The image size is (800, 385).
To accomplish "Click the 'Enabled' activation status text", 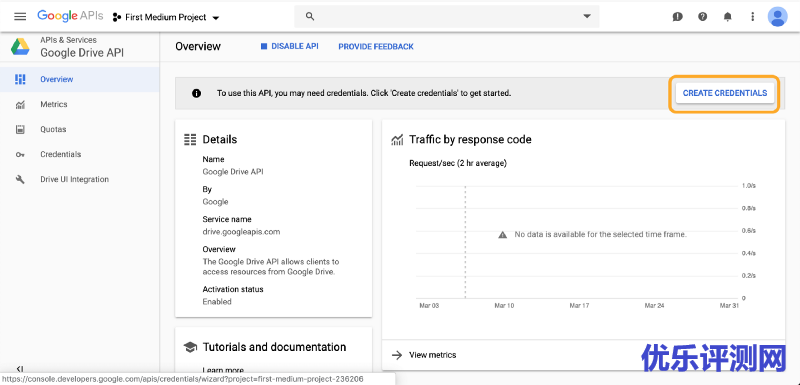I will [x=217, y=302].
